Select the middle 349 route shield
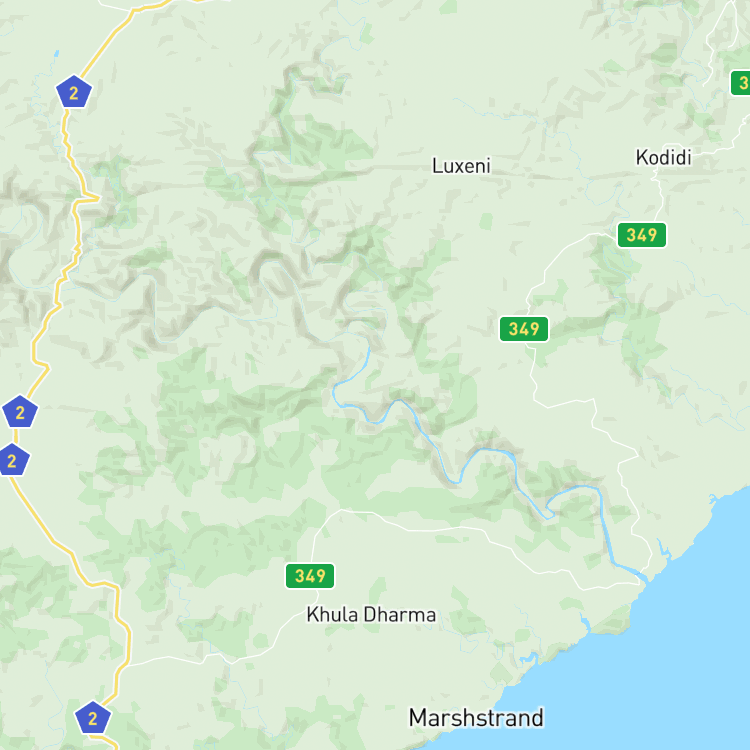 pos(524,329)
